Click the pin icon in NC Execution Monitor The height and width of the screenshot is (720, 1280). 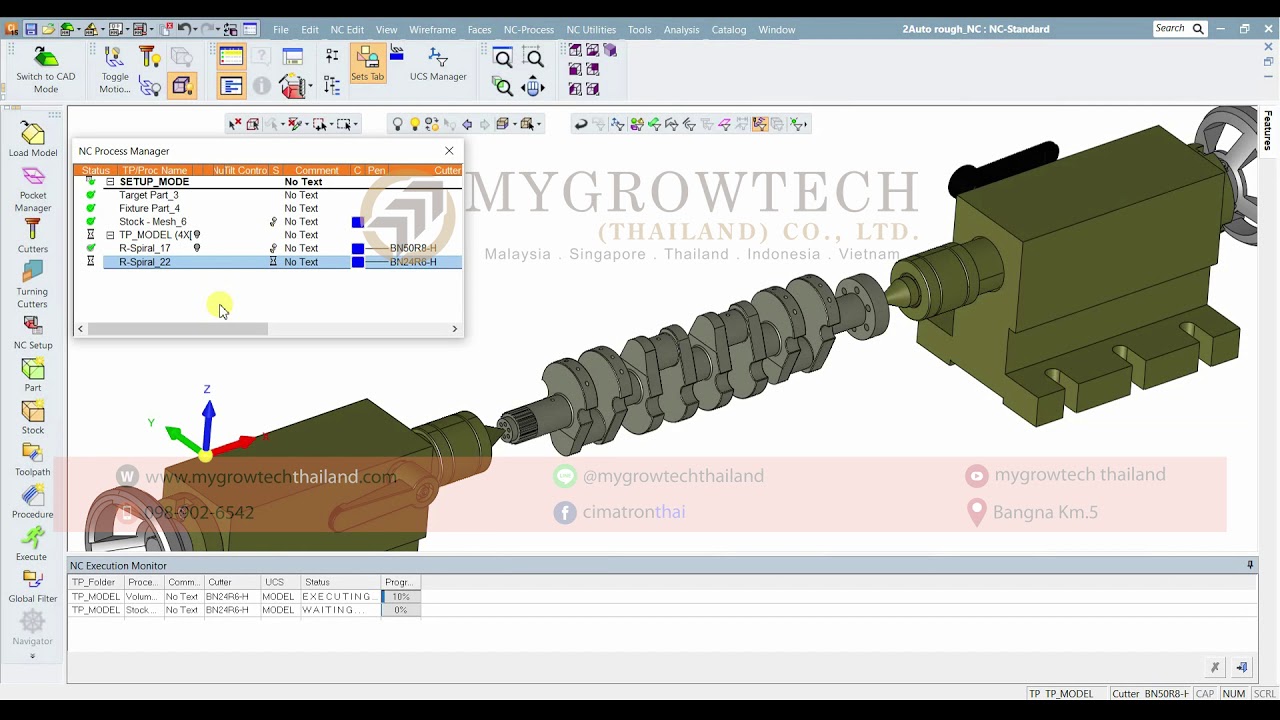tap(1250, 566)
